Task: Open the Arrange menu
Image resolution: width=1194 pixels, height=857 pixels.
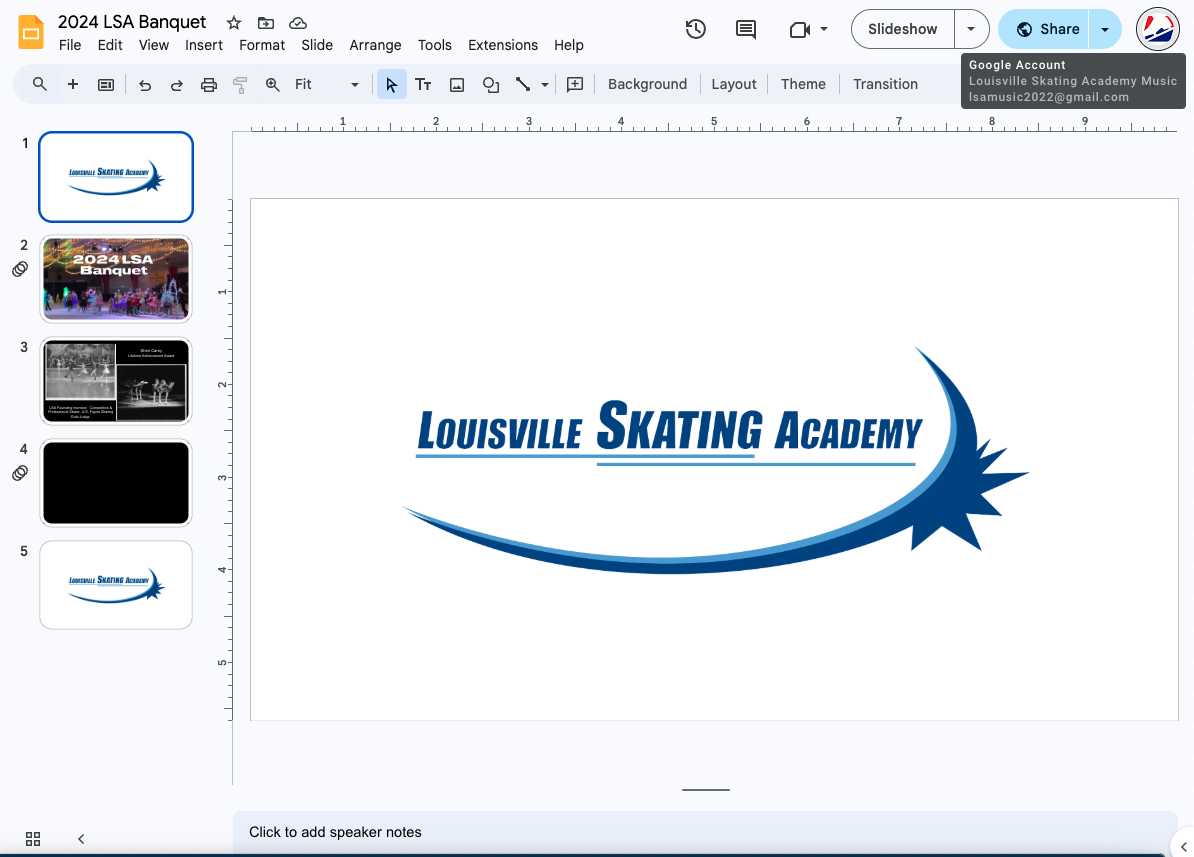Action: click(375, 45)
